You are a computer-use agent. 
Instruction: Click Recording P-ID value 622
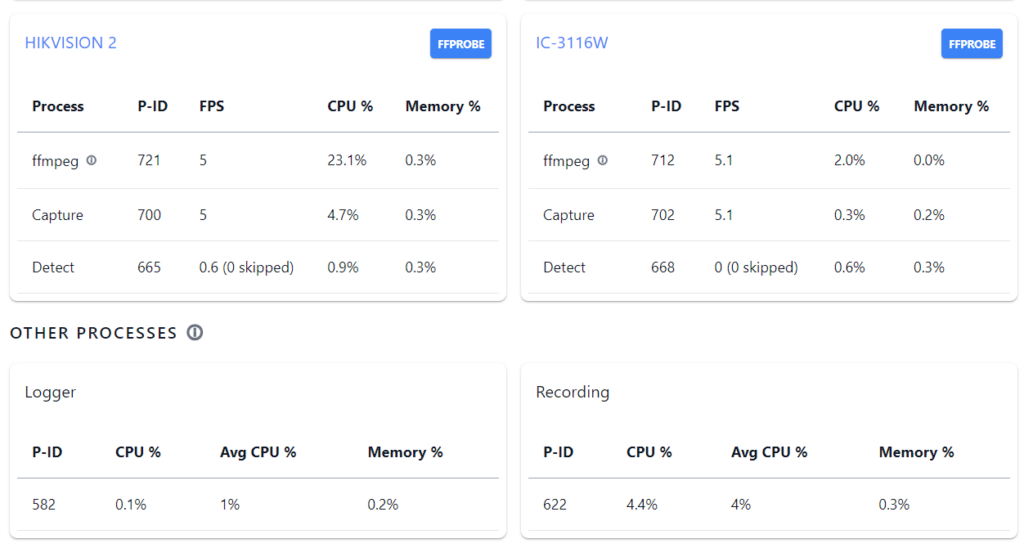554,504
